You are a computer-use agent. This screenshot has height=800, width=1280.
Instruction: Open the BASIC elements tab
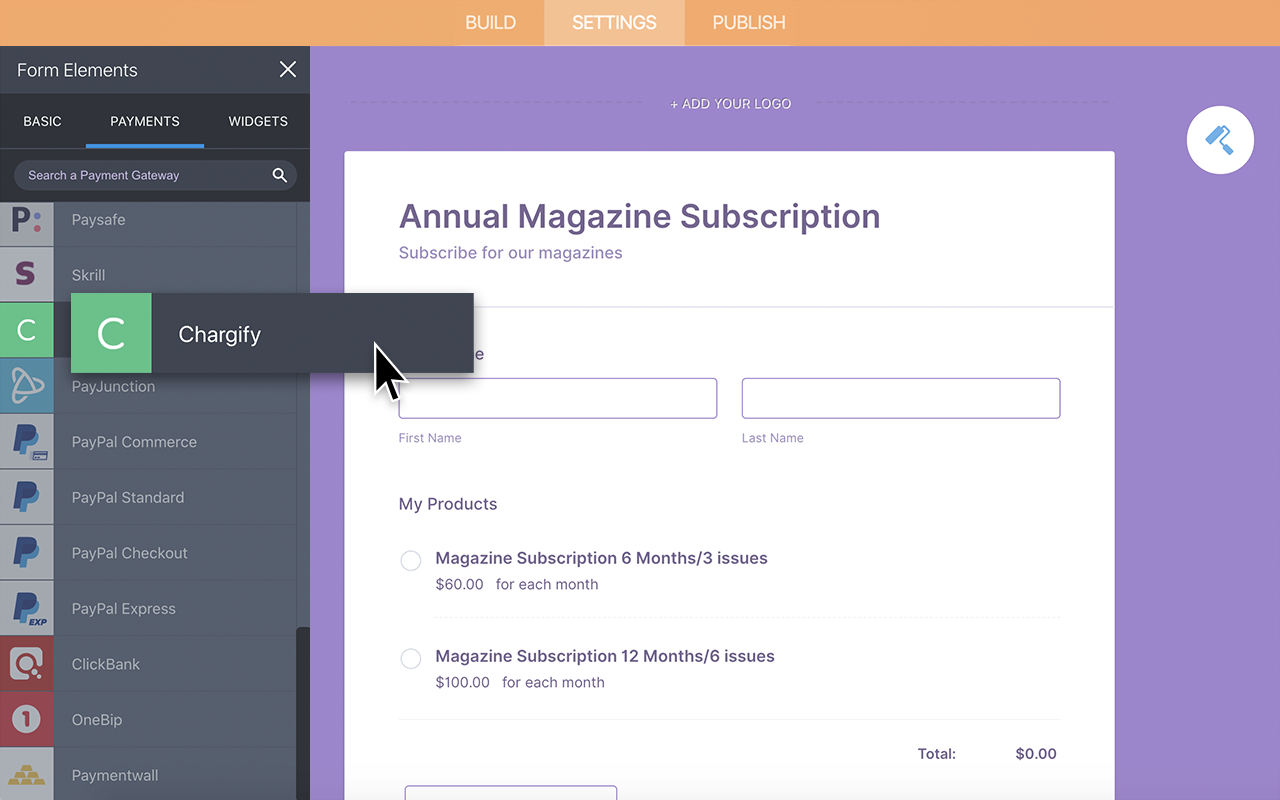tap(43, 121)
